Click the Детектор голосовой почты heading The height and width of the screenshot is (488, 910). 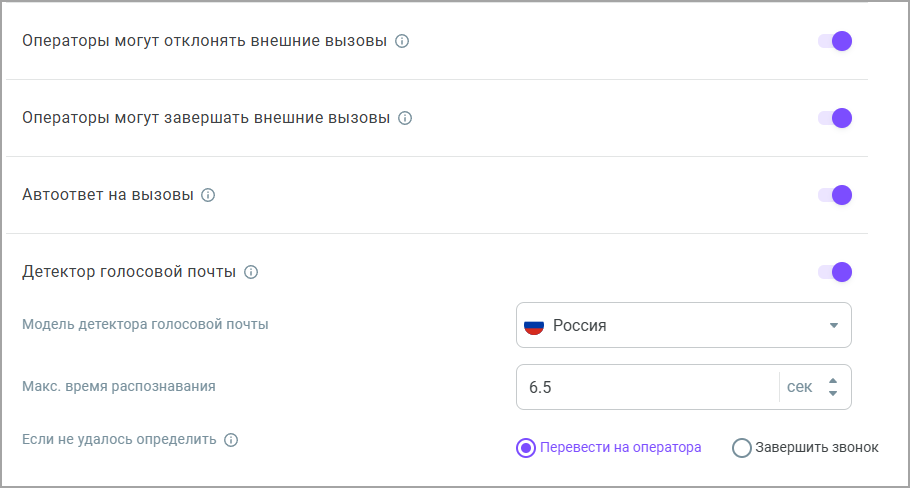(129, 272)
